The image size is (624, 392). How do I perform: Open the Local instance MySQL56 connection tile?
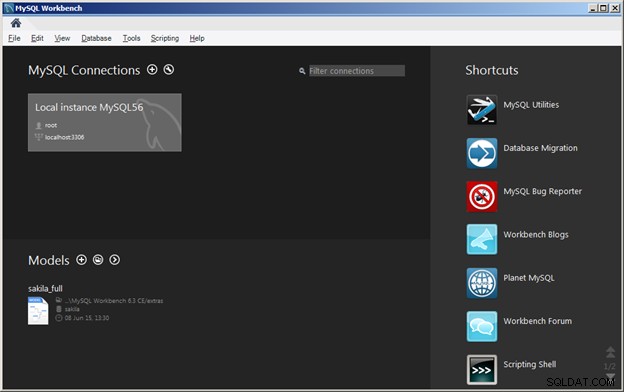(x=105, y=123)
